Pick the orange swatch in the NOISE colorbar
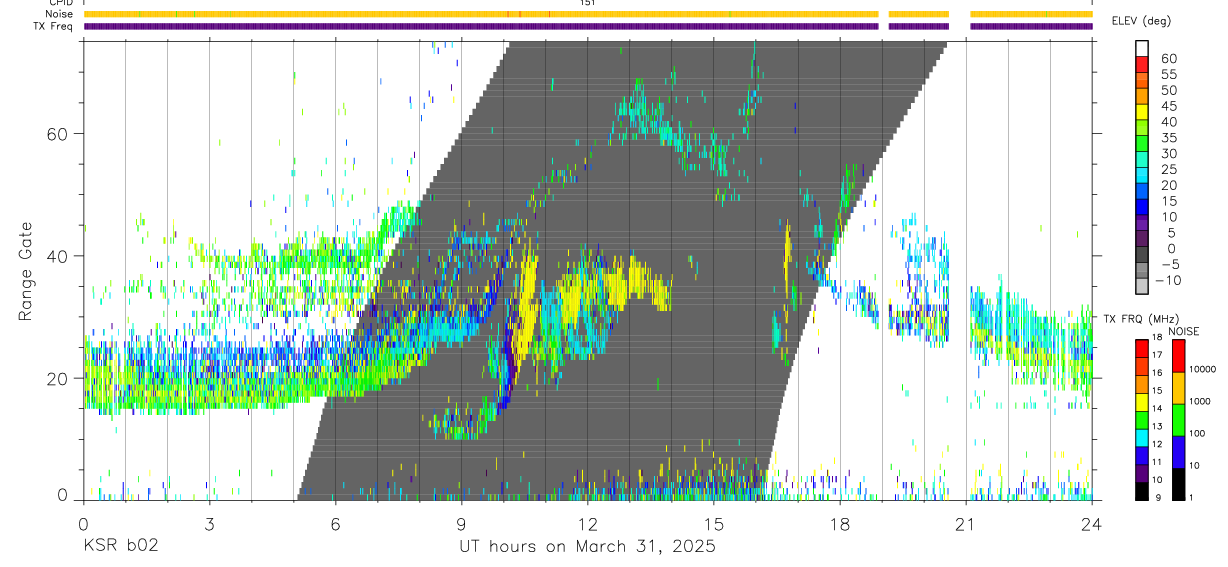 [1178, 388]
